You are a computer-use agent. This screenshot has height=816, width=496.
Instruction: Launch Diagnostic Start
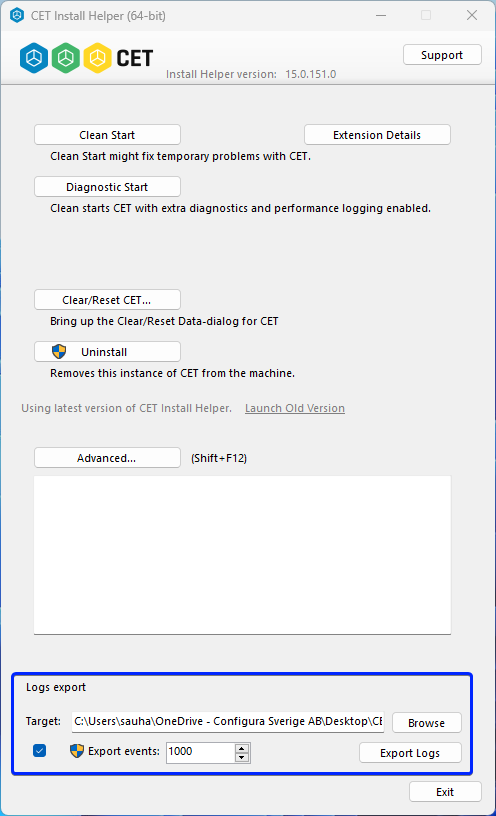coord(107,187)
